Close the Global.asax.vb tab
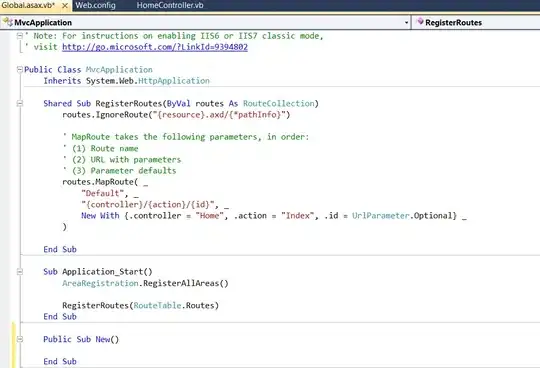 64,6
